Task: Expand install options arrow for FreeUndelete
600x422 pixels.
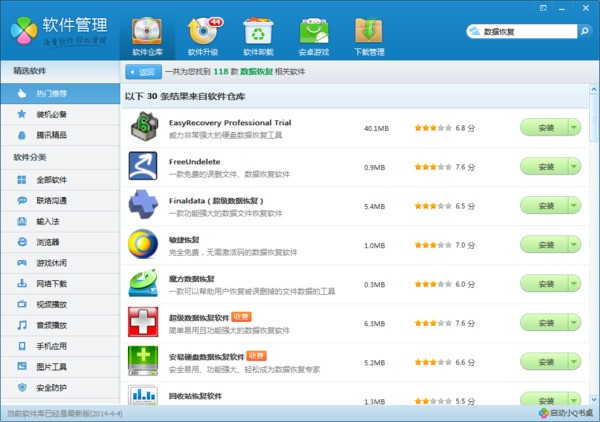Action: [574, 167]
